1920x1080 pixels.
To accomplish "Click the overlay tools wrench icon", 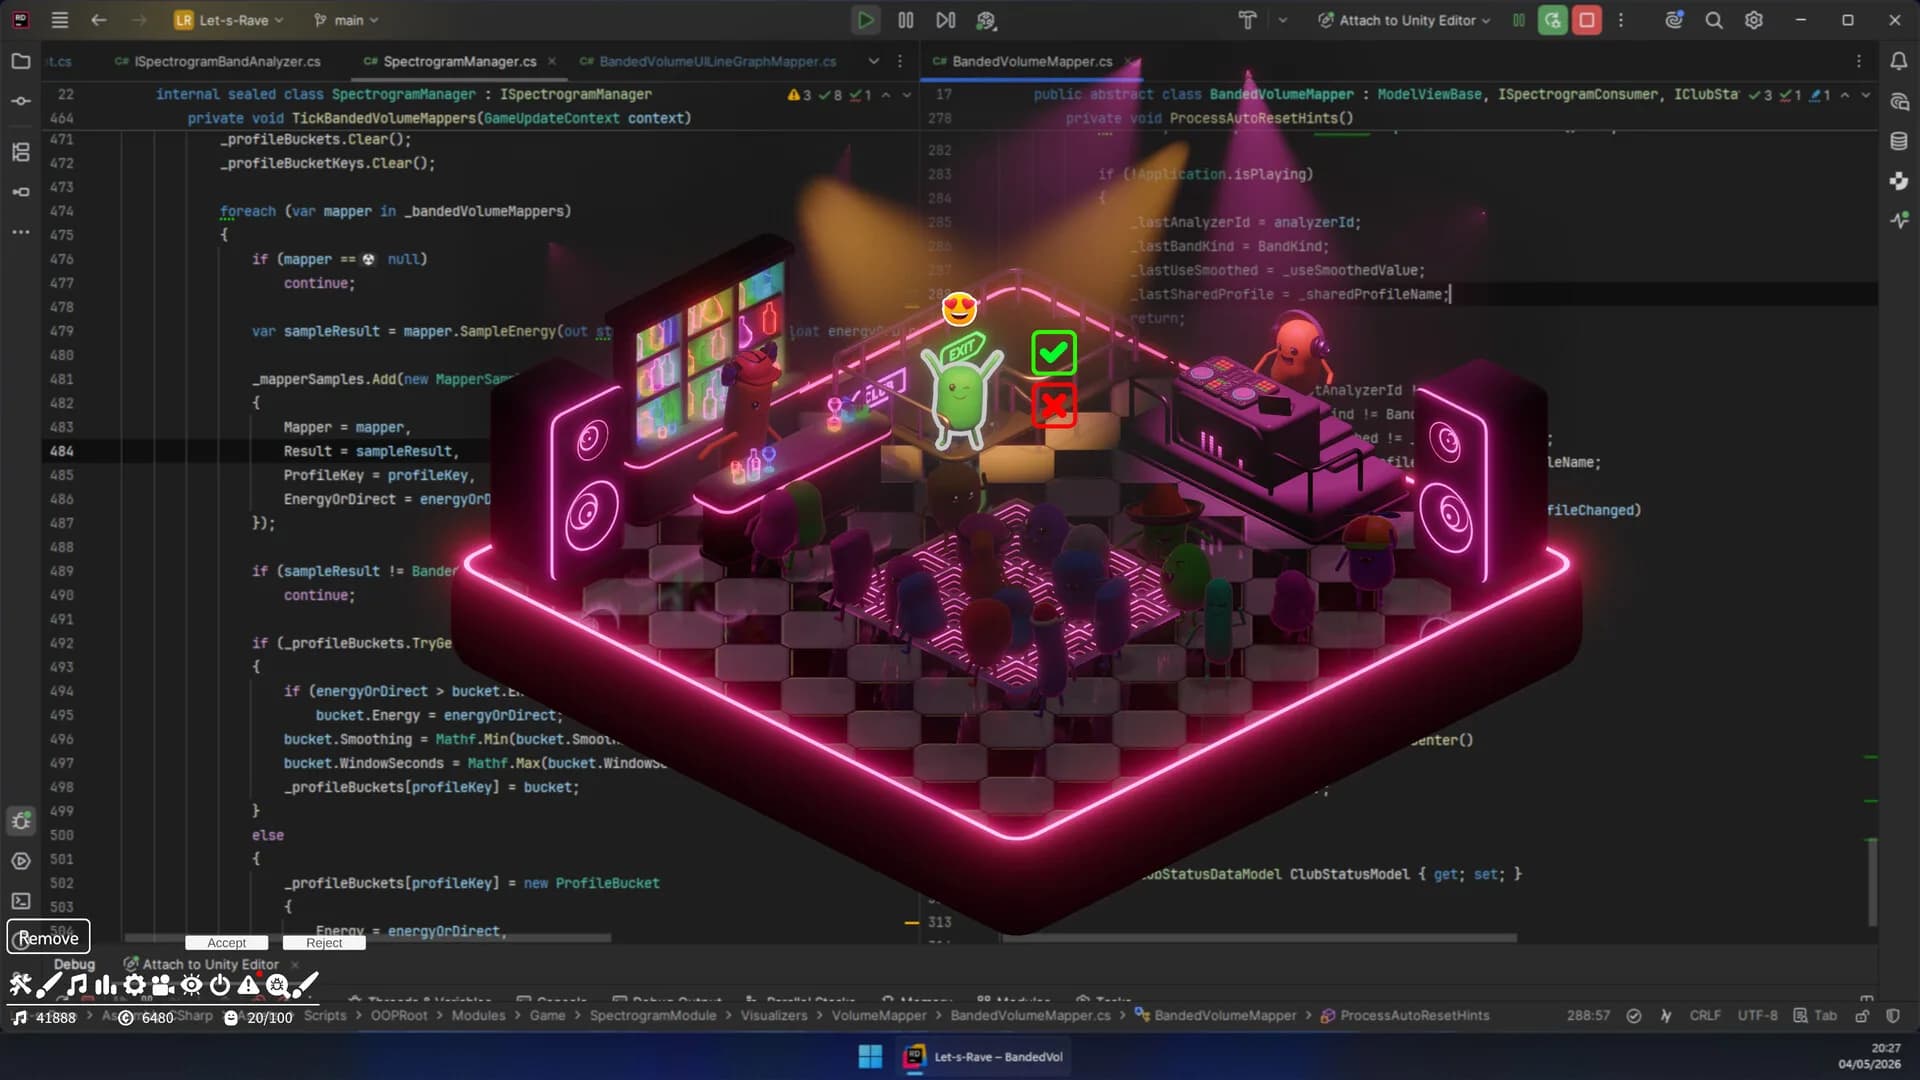I will pyautogui.click(x=20, y=985).
